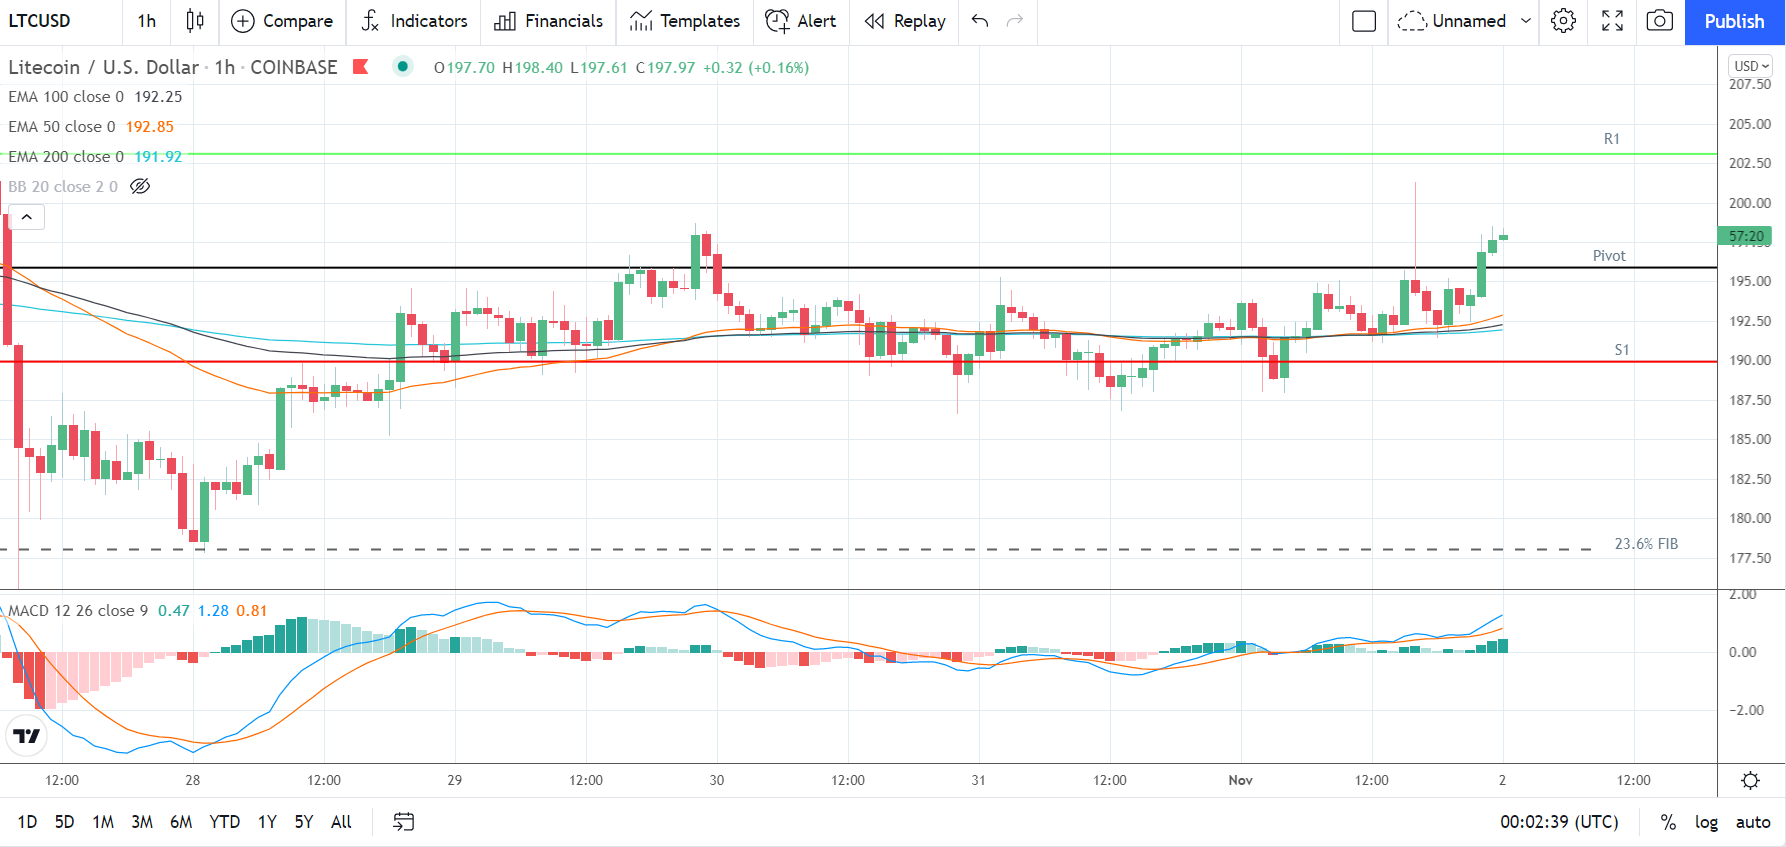This screenshot has height=847, width=1786.
Task: Select the 3M time range
Action: [x=142, y=822]
